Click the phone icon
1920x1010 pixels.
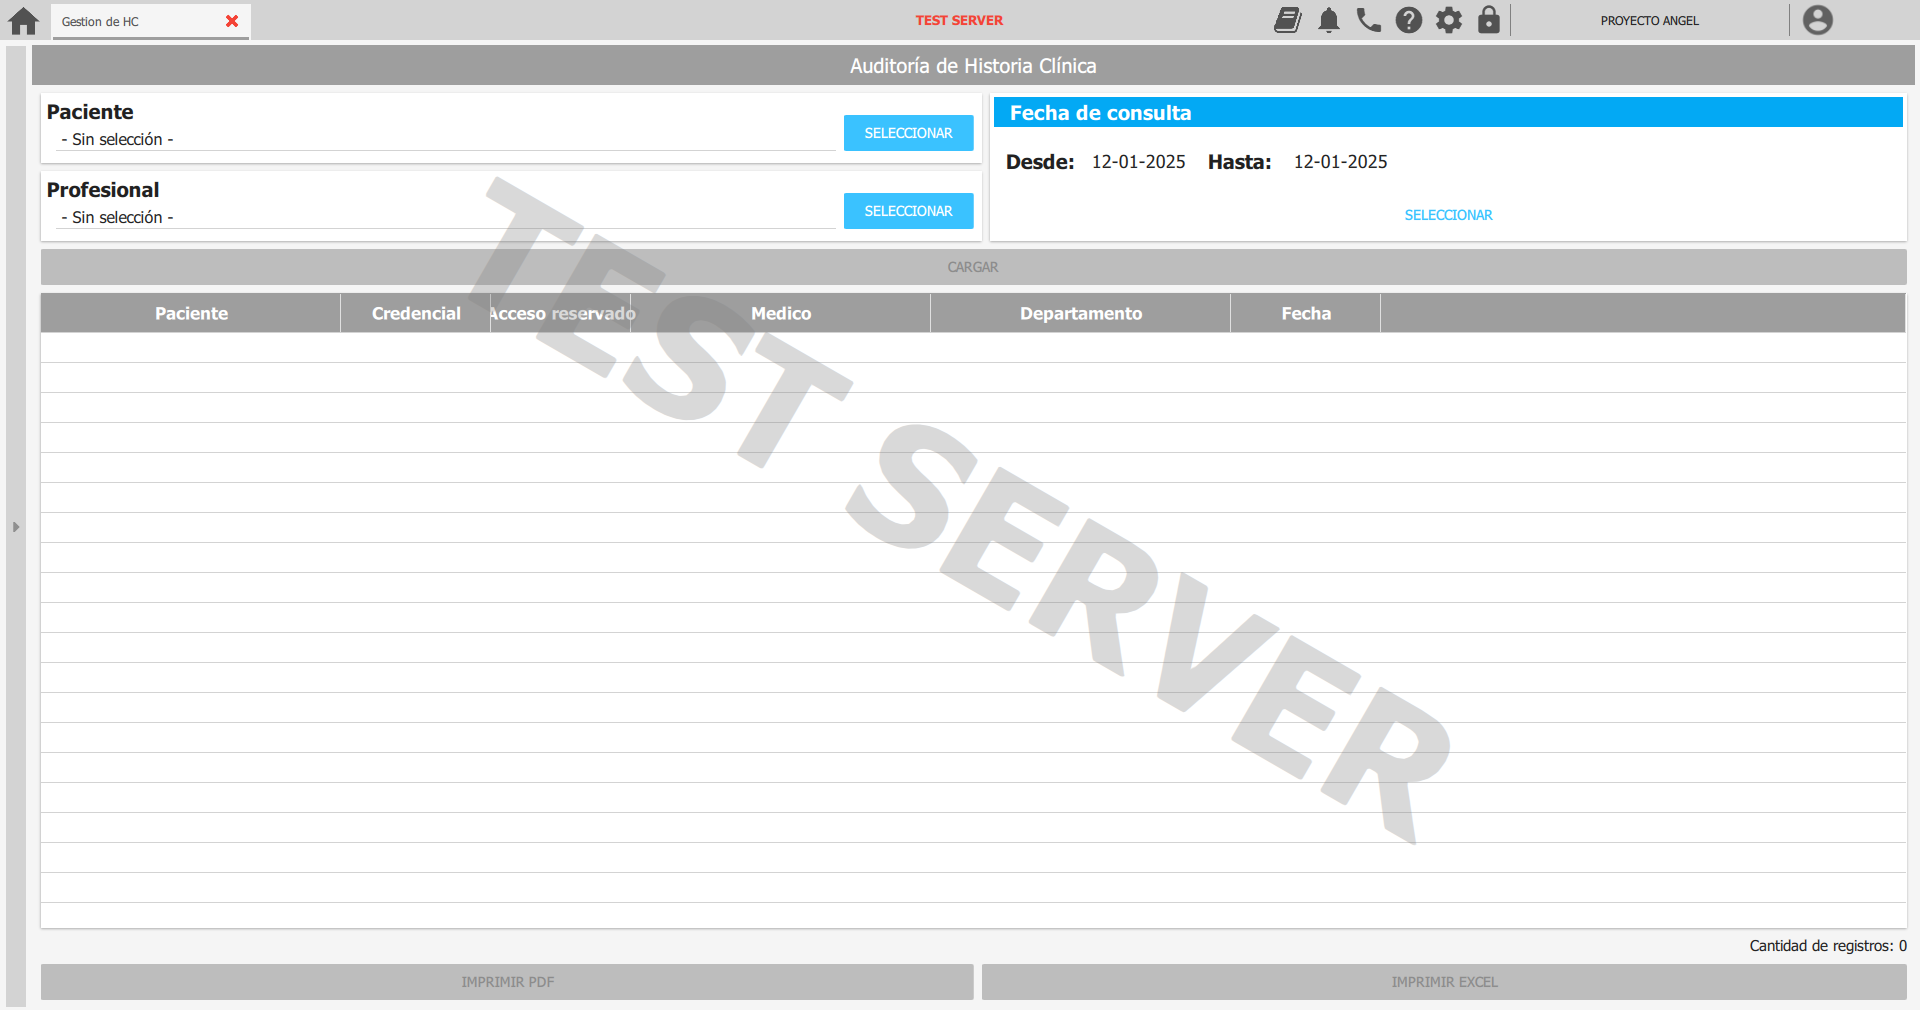click(x=1368, y=20)
